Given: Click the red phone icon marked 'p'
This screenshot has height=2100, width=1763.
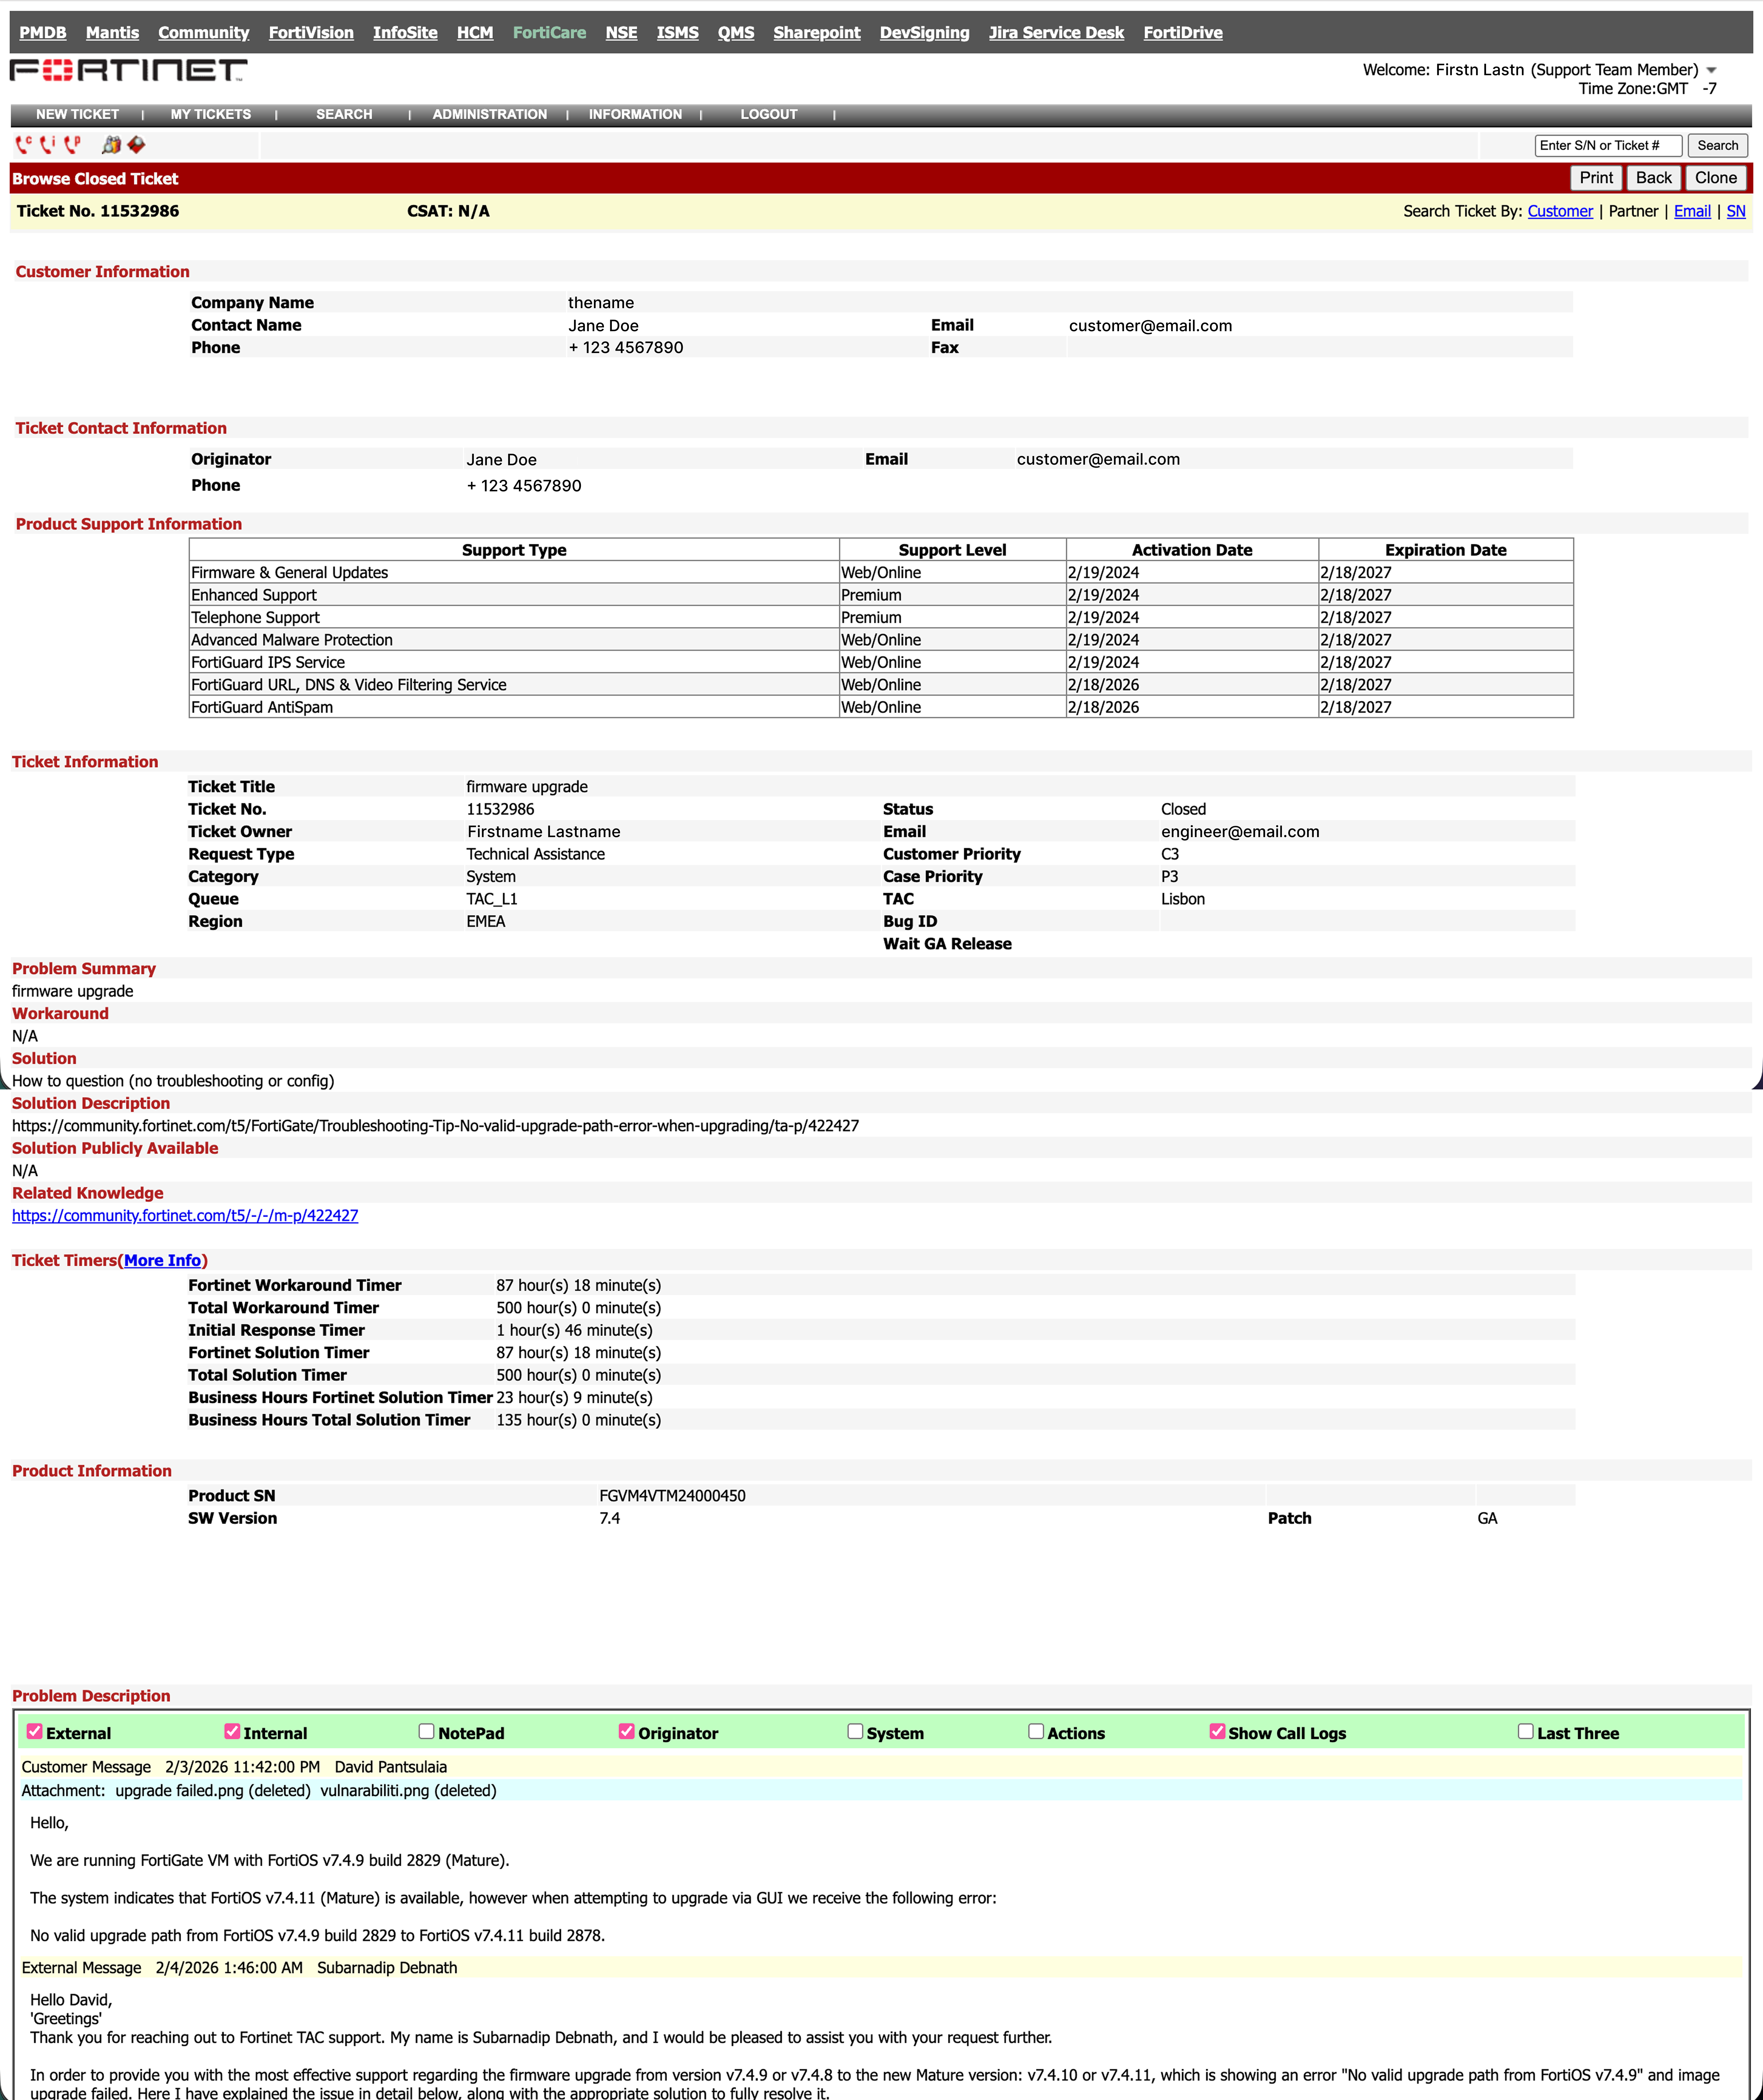Looking at the screenshot, I should point(72,145).
